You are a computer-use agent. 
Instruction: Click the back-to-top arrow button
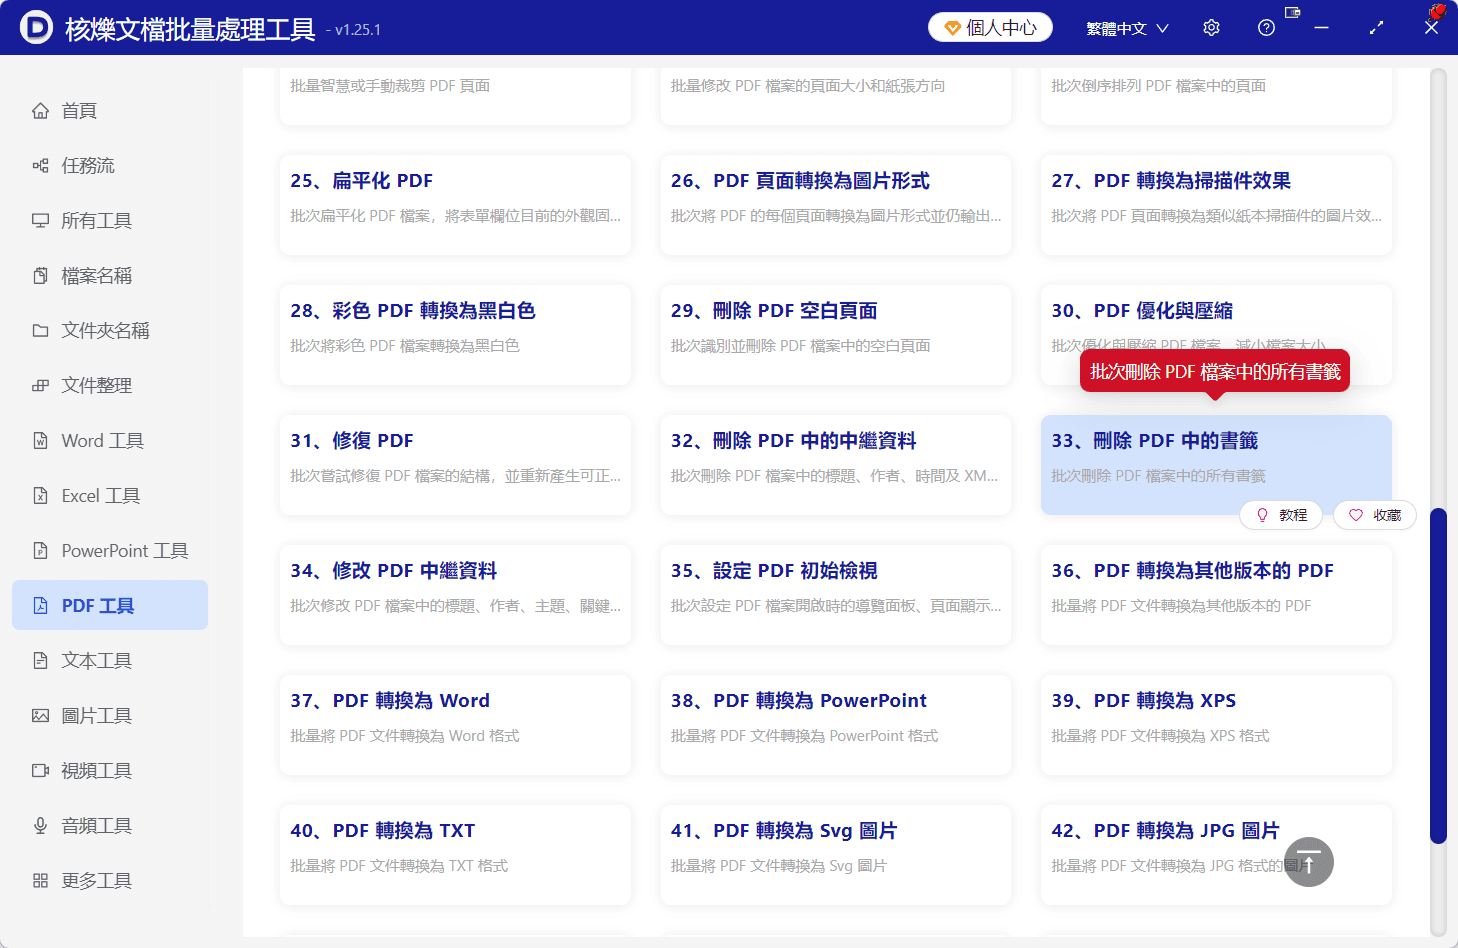point(1309,862)
